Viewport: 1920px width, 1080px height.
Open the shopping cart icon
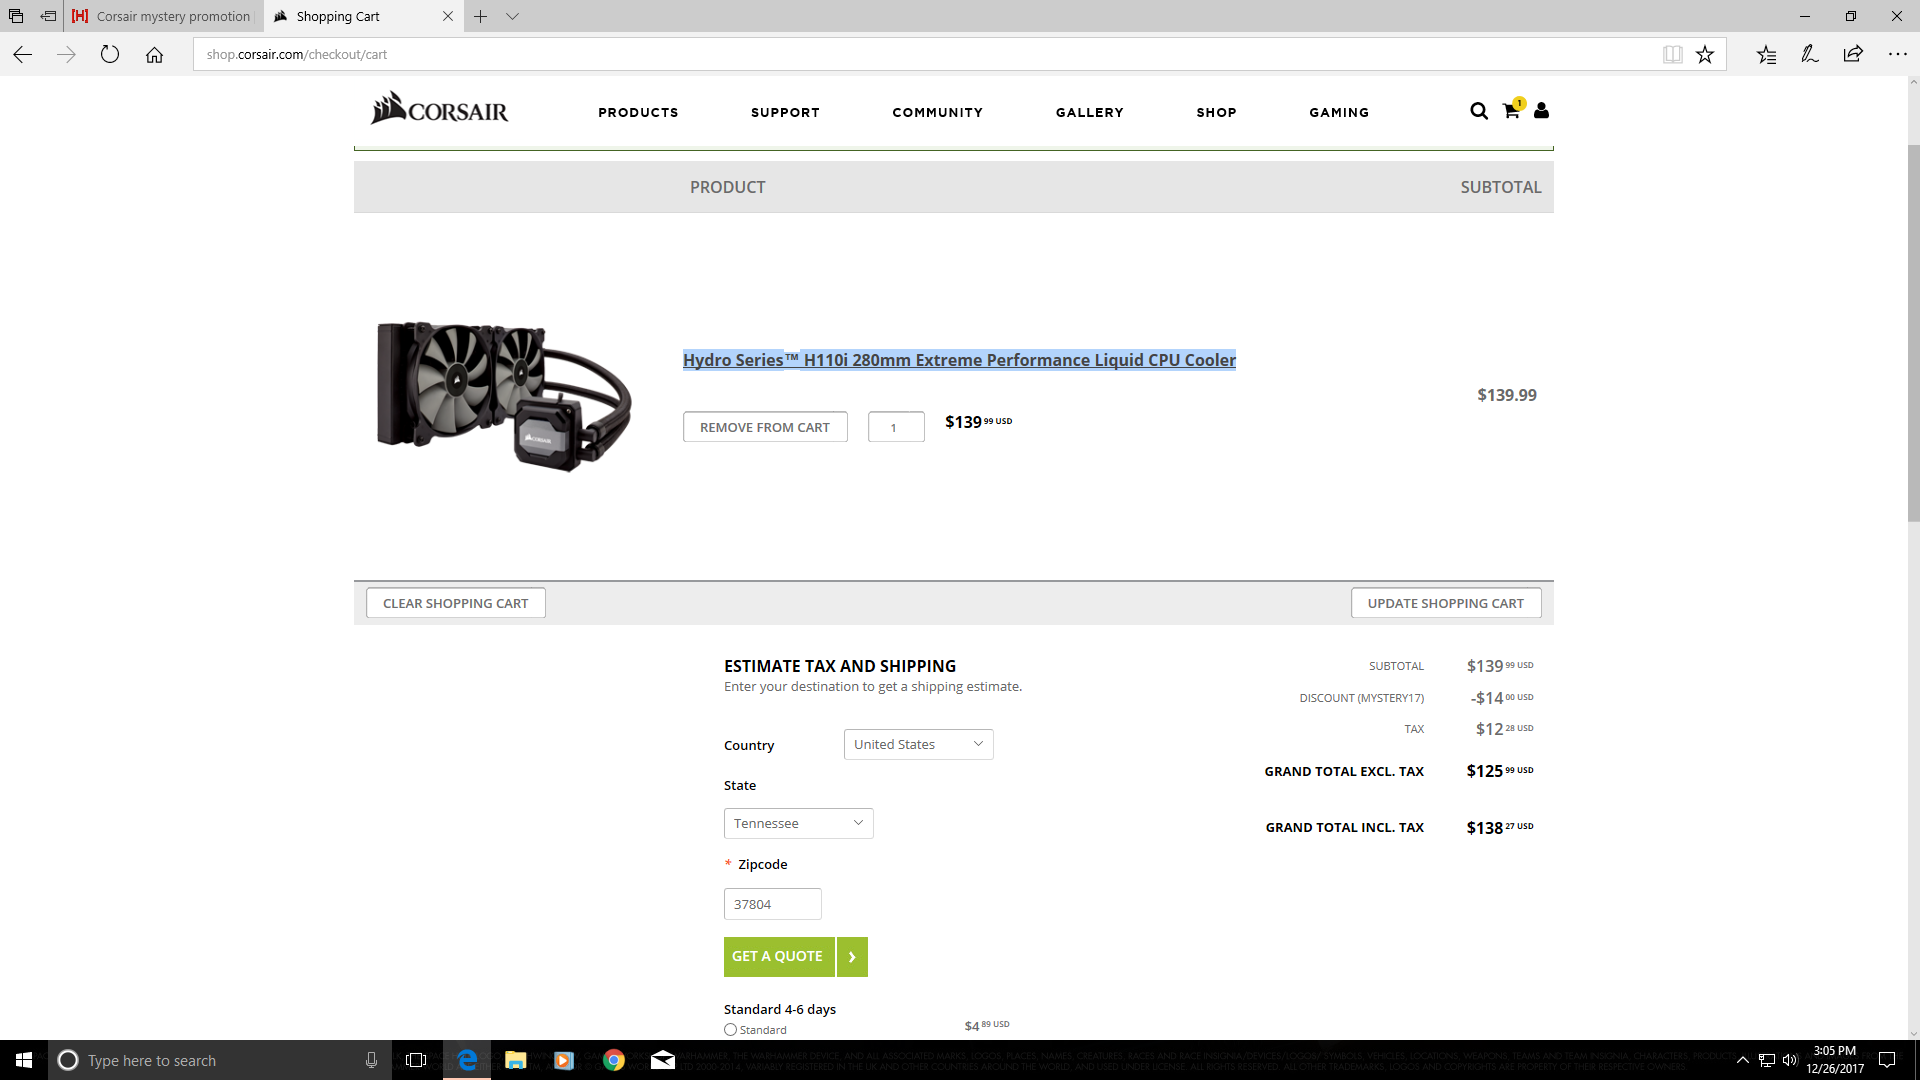pos(1511,111)
